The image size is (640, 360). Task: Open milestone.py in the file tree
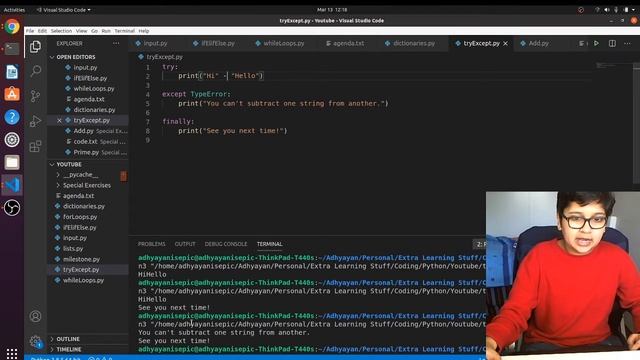(x=81, y=259)
